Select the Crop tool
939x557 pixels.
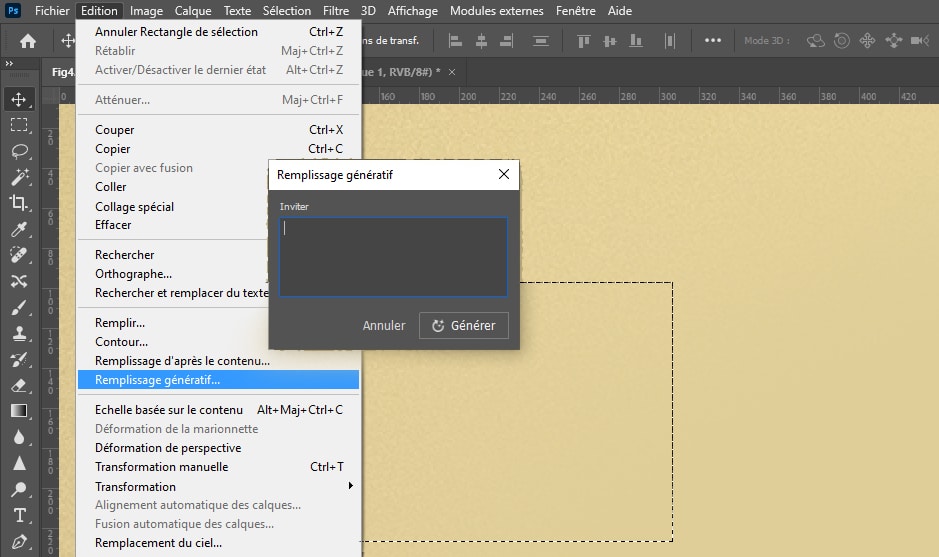click(x=19, y=203)
